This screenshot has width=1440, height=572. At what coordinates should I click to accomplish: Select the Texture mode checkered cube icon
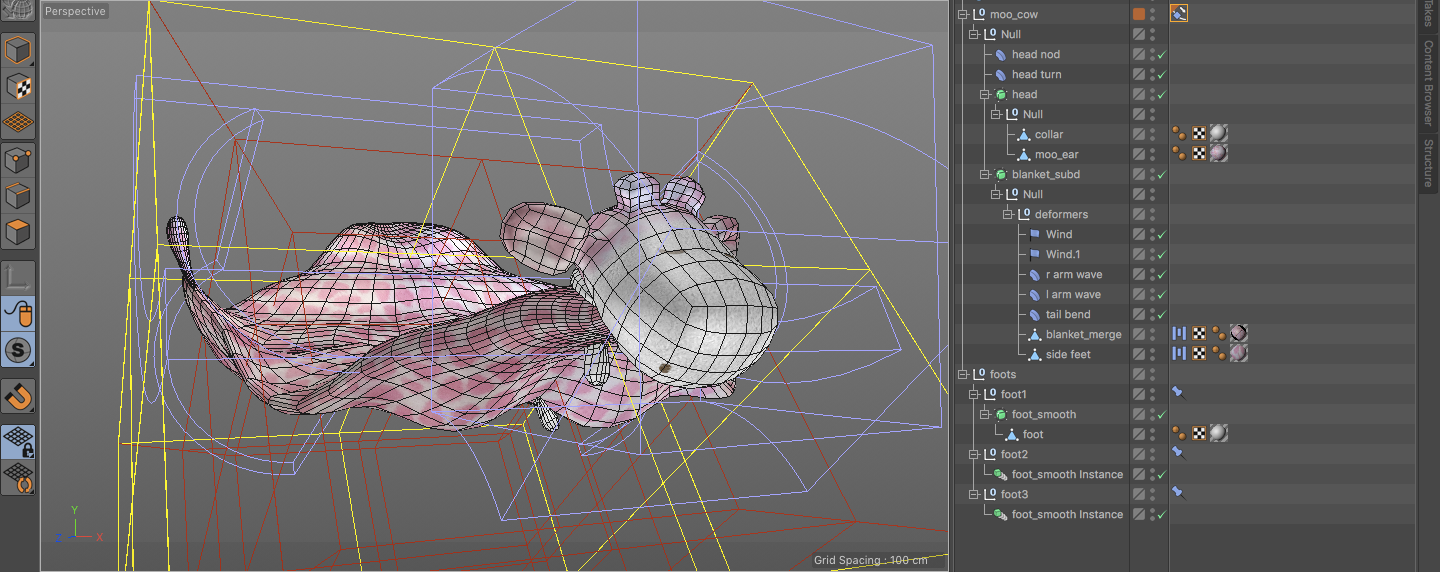pyautogui.click(x=19, y=87)
